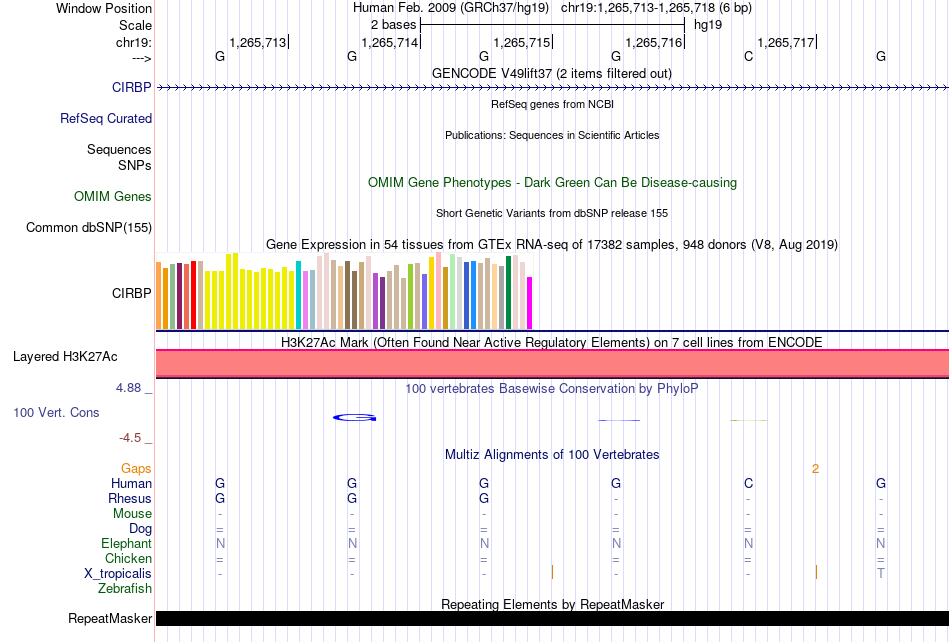Click the SNPs track label
The width and height of the screenshot is (950, 642).
pos(135,165)
